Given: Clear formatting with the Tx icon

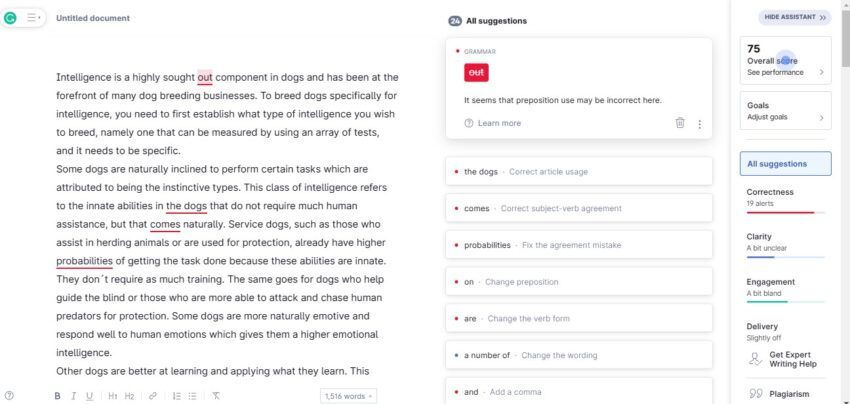Looking at the screenshot, I should point(216,396).
